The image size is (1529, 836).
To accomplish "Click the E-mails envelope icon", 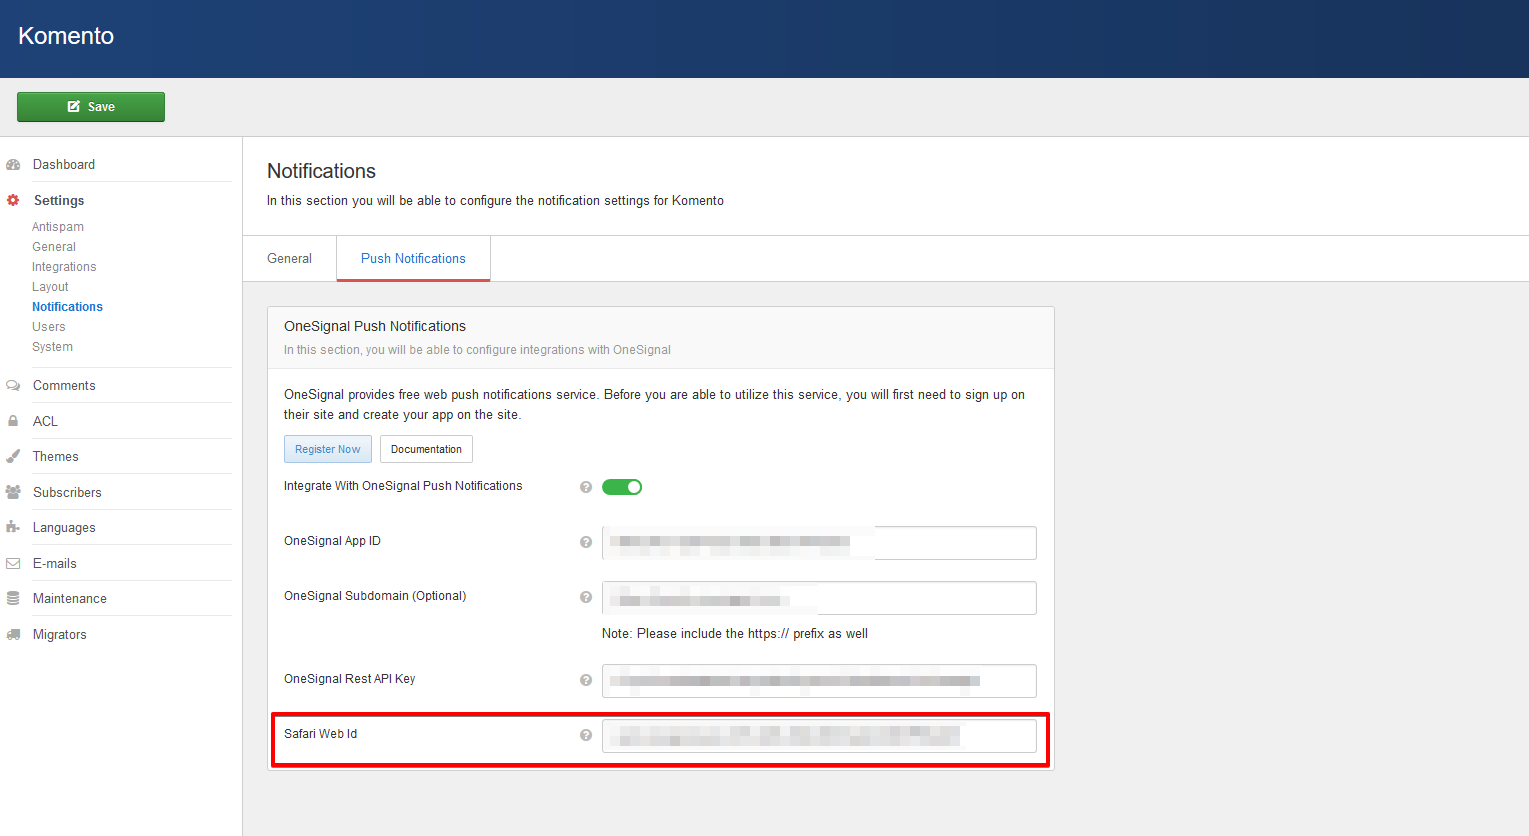I will 13,564.
